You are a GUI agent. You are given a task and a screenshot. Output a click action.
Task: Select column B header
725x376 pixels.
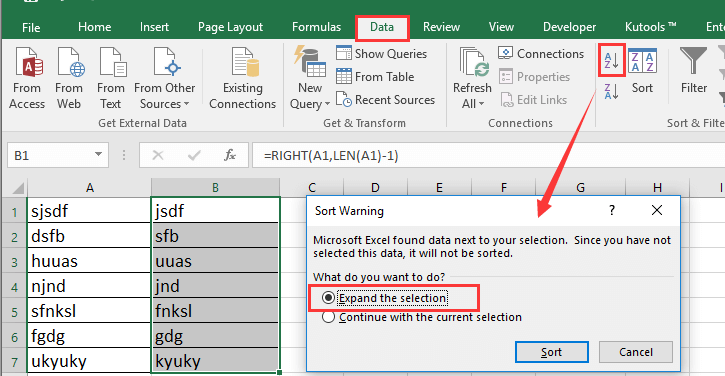[215, 188]
